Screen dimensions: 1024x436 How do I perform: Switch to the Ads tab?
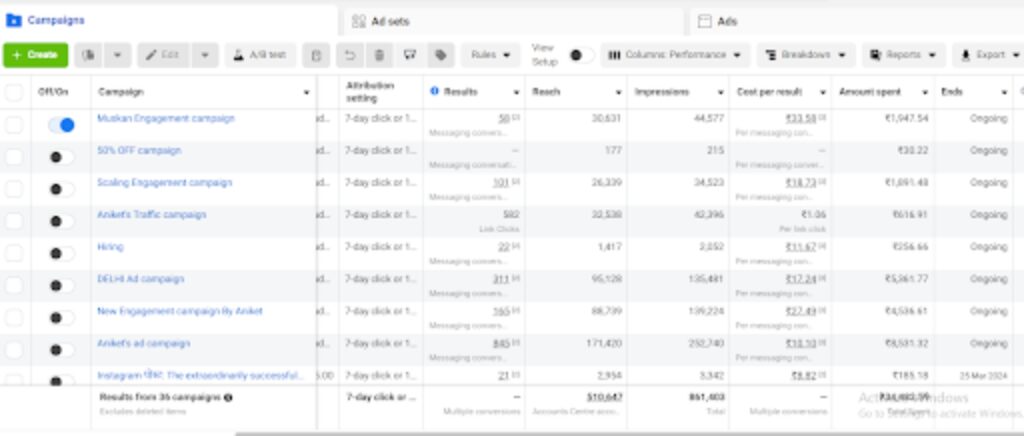(x=857, y=22)
